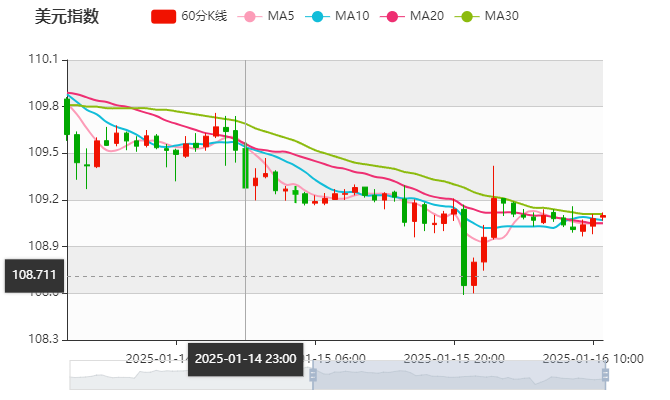Screen dimensions: 670x400
Task: Click the MA10 legend text label
Action: pos(352,16)
